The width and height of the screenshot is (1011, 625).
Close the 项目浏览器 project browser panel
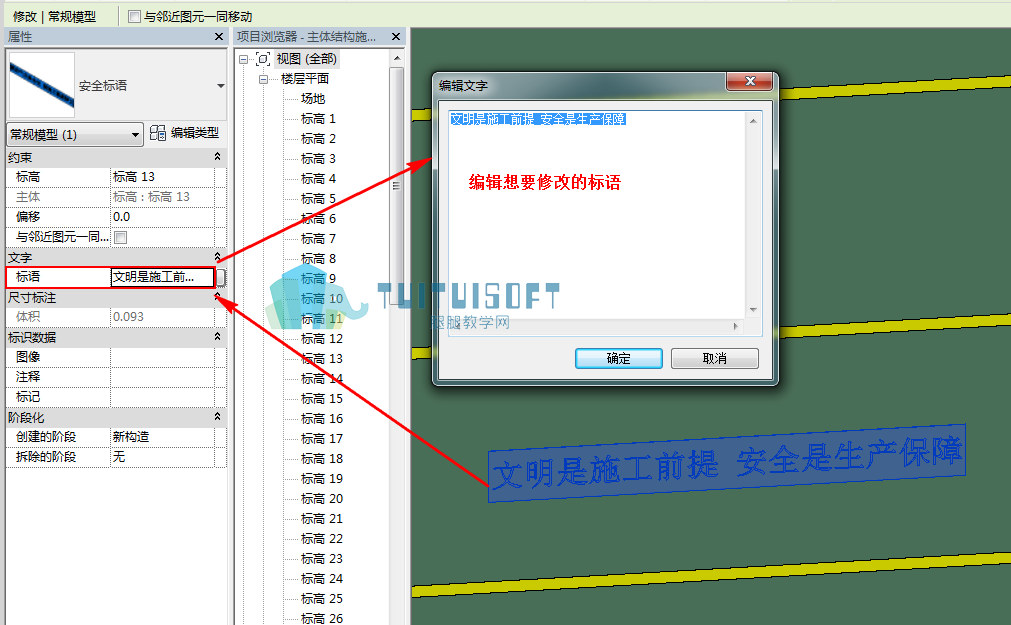[396, 37]
